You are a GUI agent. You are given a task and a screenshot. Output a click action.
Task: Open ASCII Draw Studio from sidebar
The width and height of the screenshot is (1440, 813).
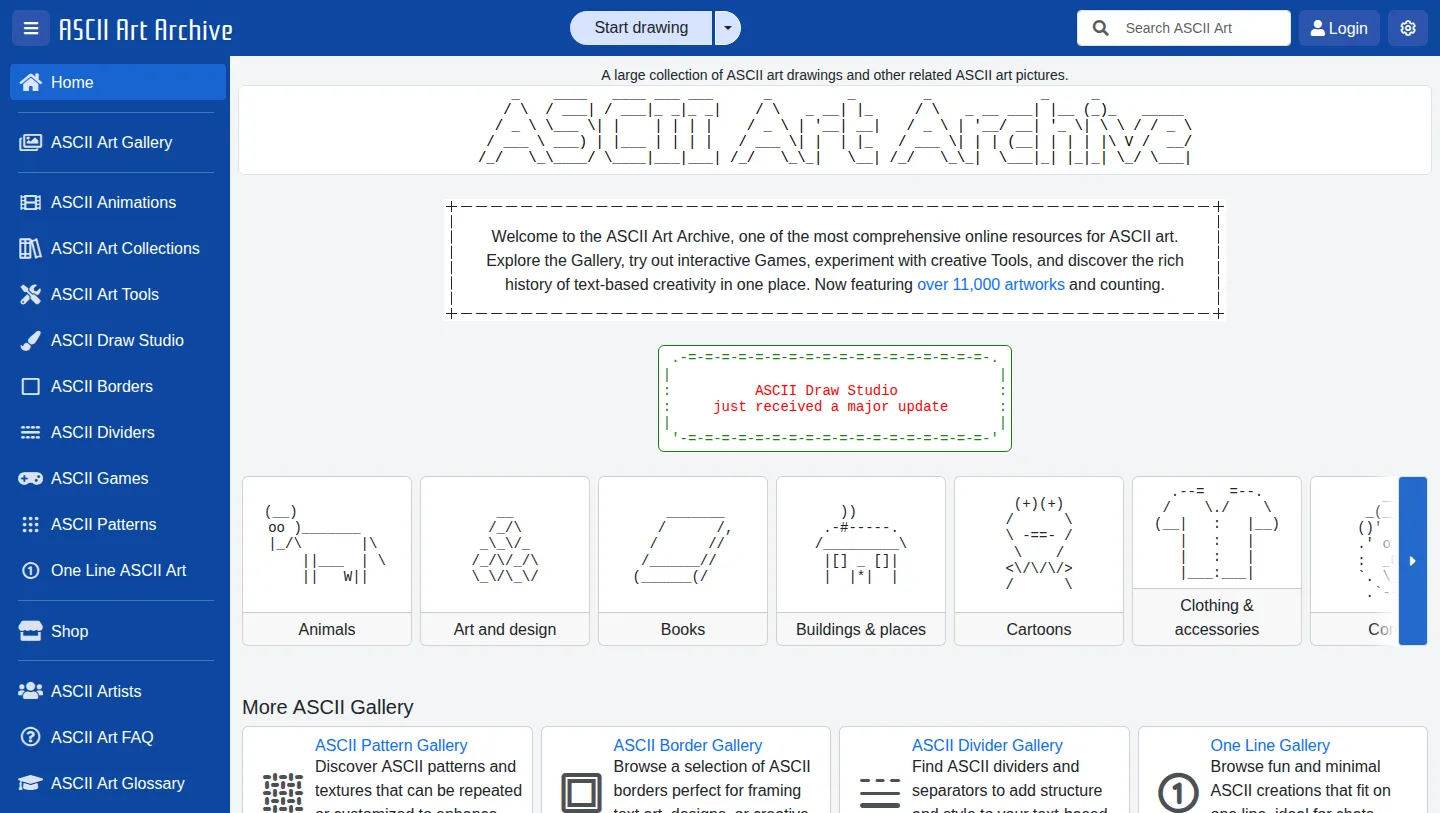point(118,340)
